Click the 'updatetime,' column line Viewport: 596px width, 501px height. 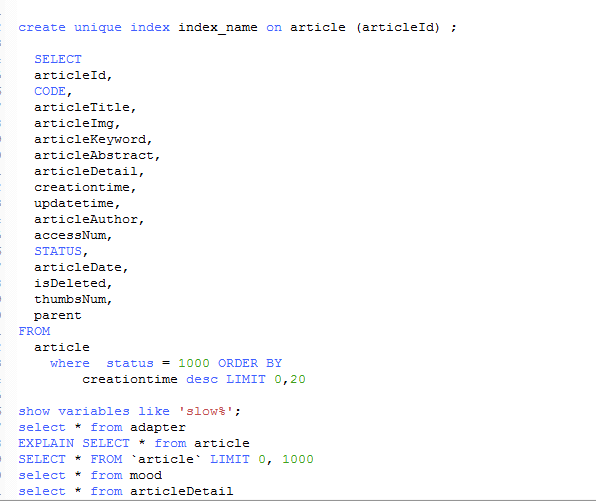click(x=77, y=203)
